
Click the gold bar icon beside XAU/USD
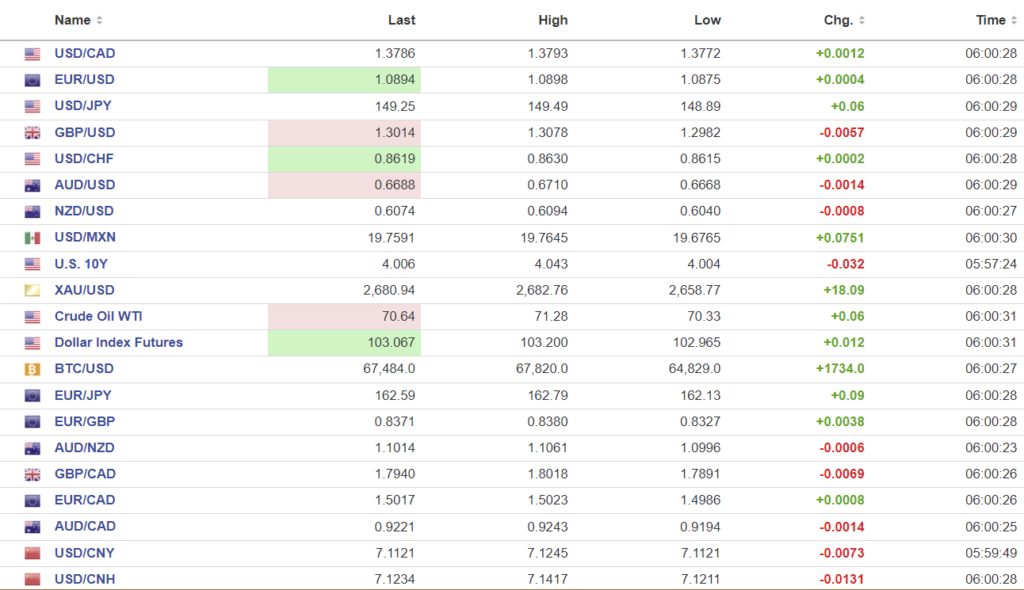(x=32, y=290)
